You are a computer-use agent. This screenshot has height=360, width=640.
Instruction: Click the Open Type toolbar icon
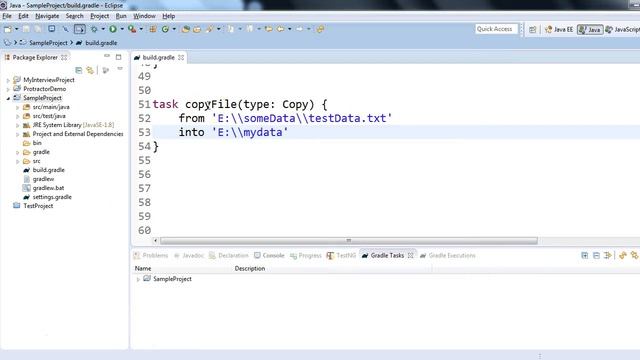pyautogui.click(x=186, y=29)
